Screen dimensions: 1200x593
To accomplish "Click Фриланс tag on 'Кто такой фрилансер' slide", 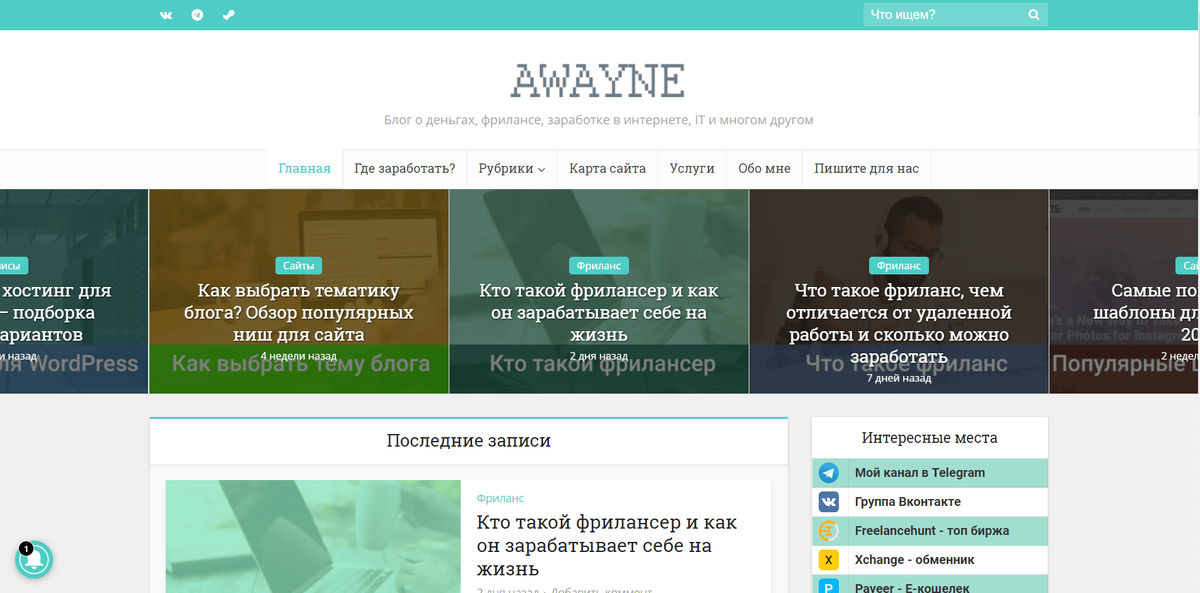I will 598,266.
